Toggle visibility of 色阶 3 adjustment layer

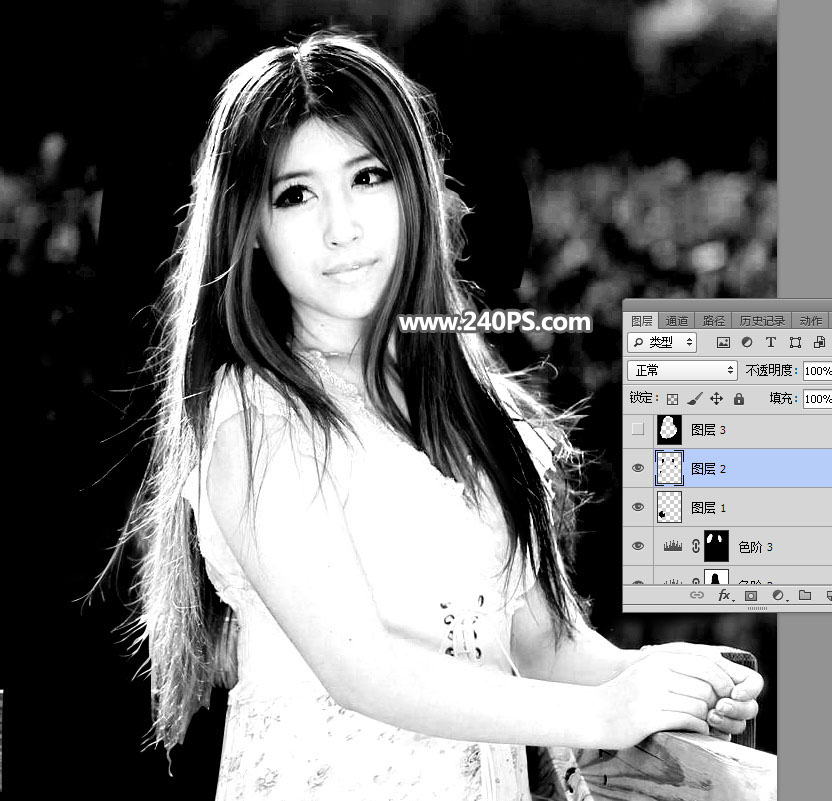(638, 546)
